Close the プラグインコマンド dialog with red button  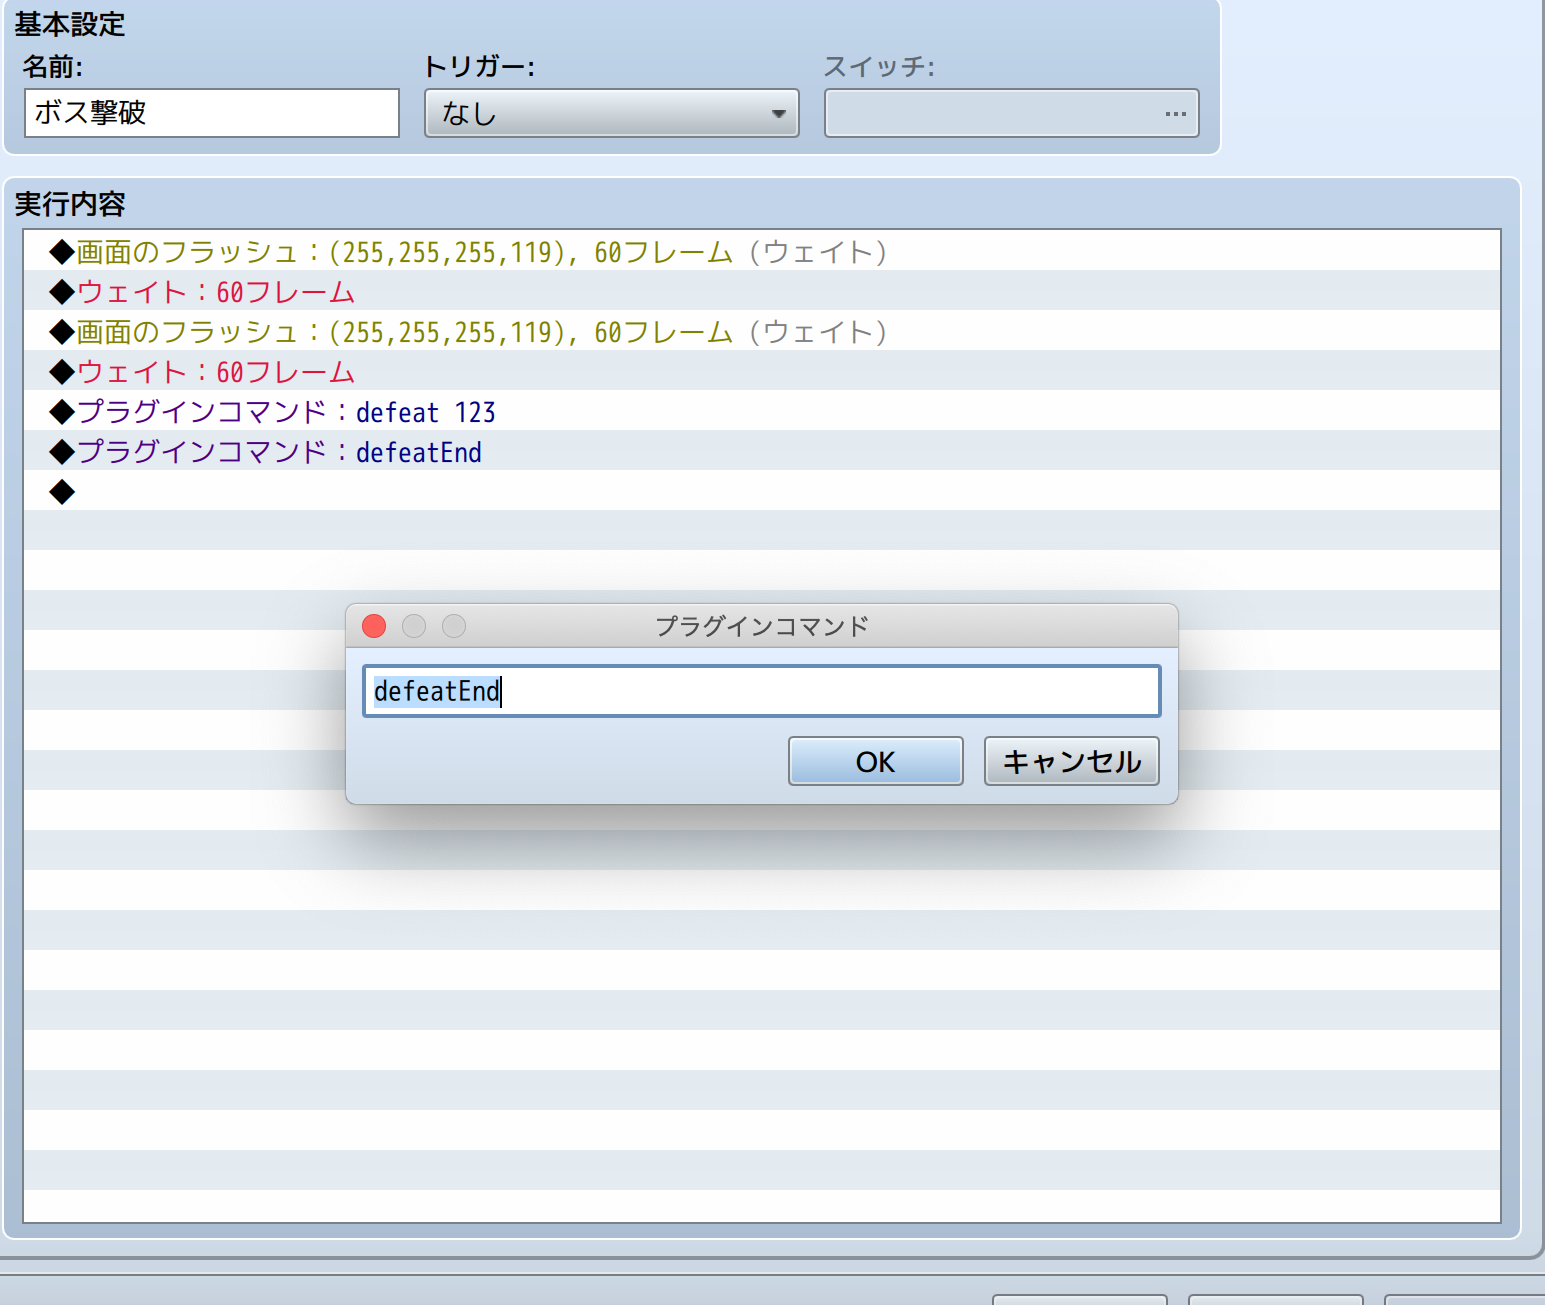tap(374, 626)
